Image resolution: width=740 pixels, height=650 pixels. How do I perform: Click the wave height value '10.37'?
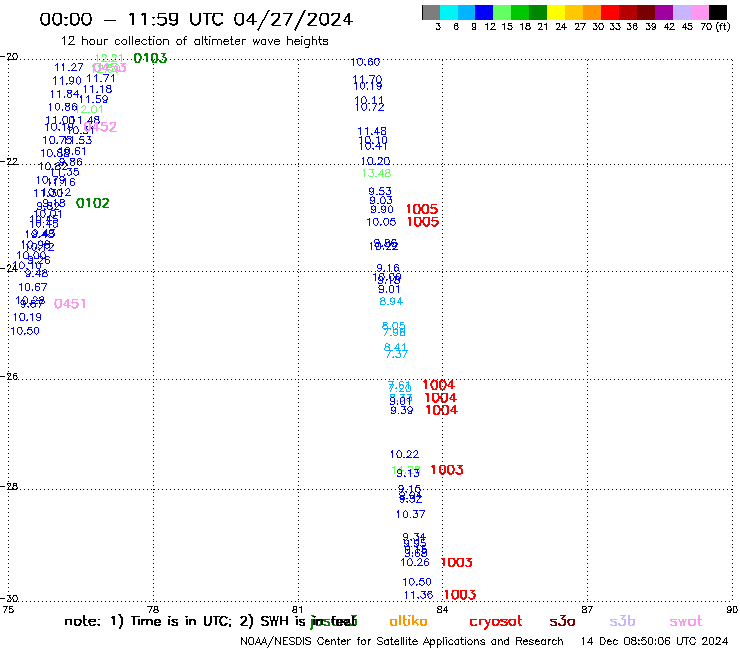tap(411, 514)
